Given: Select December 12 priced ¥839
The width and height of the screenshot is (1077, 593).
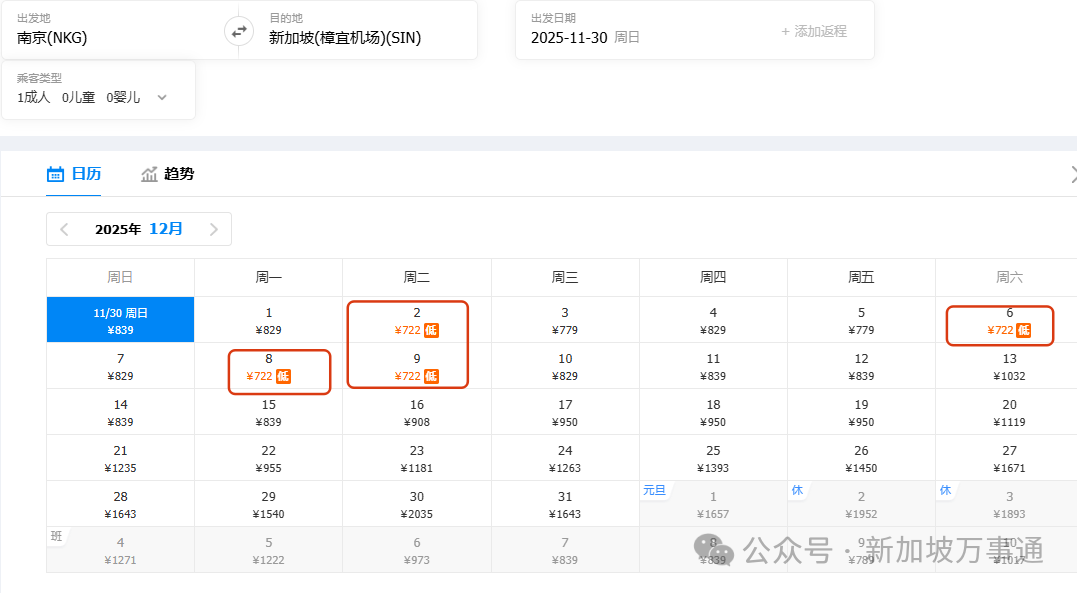Looking at the screenshot, I should (x=861, y=366).
